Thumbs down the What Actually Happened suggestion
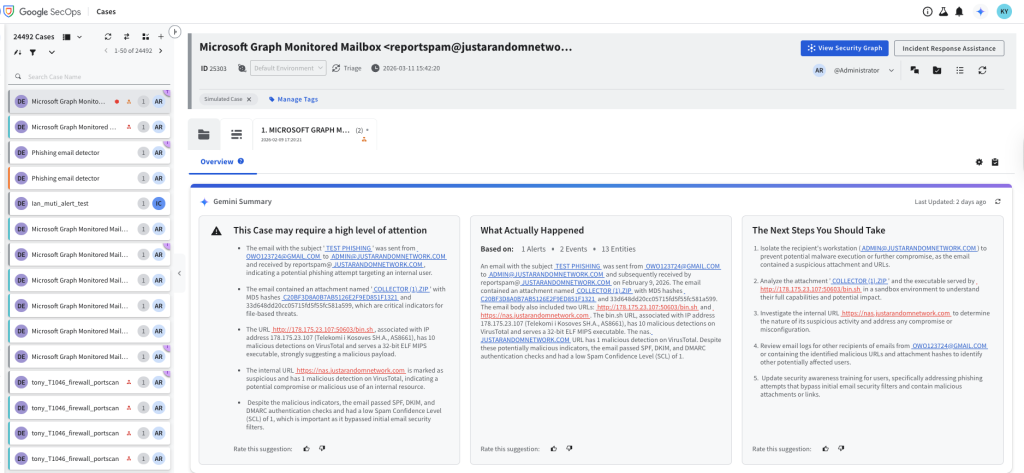This screenshot has height=473, width=1024. click(569, 449)
